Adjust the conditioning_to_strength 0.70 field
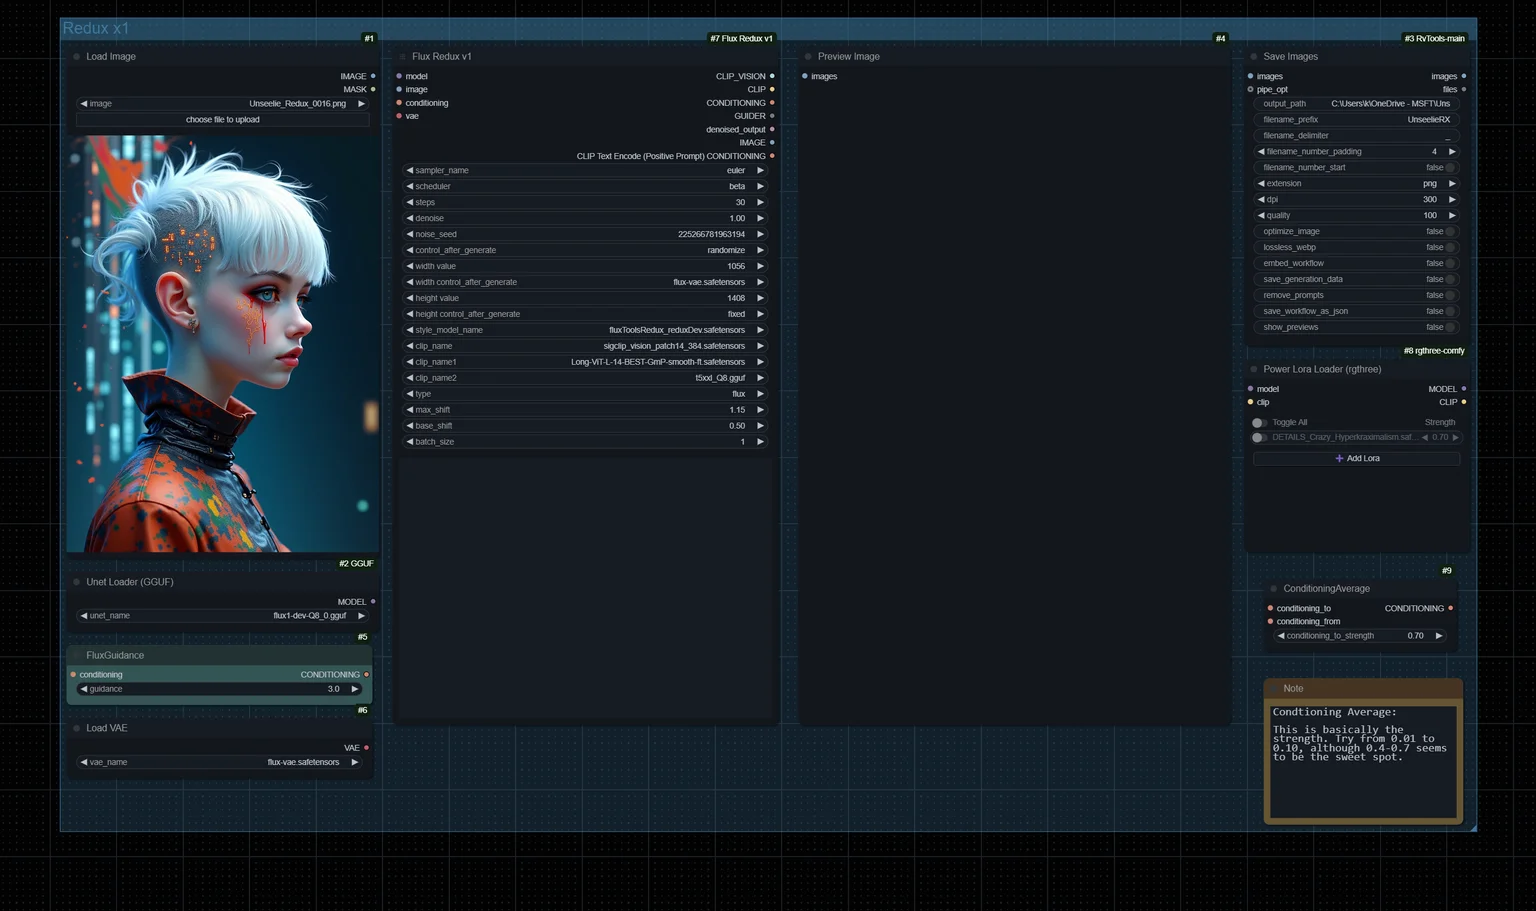 (1360, 636)
